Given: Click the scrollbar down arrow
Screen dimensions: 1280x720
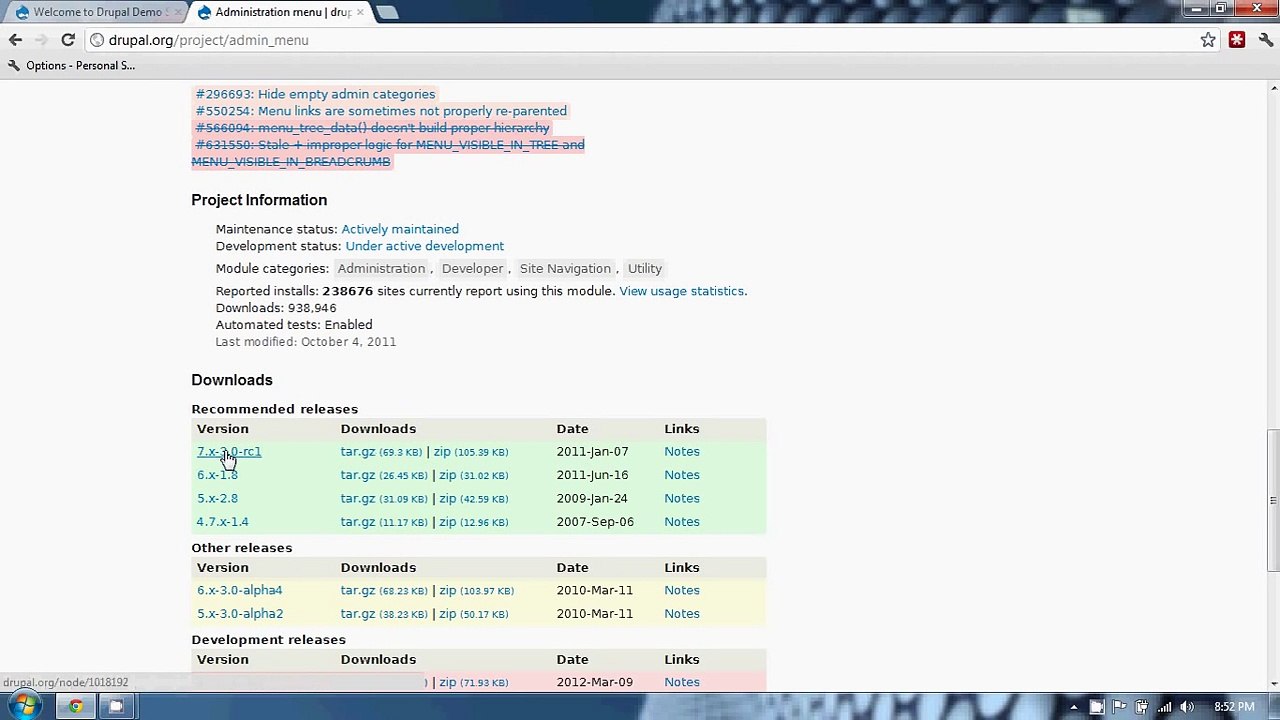Looking at the screenshot, I should (1272, 683).
